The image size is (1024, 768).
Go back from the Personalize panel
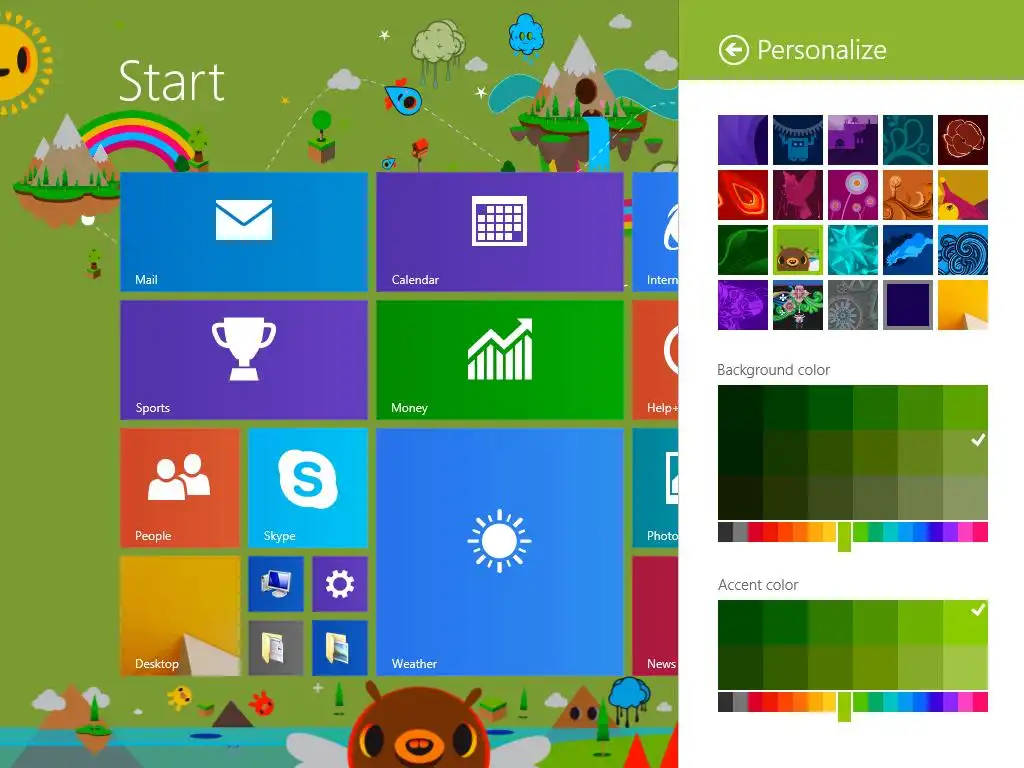click(x=733, y=50)
